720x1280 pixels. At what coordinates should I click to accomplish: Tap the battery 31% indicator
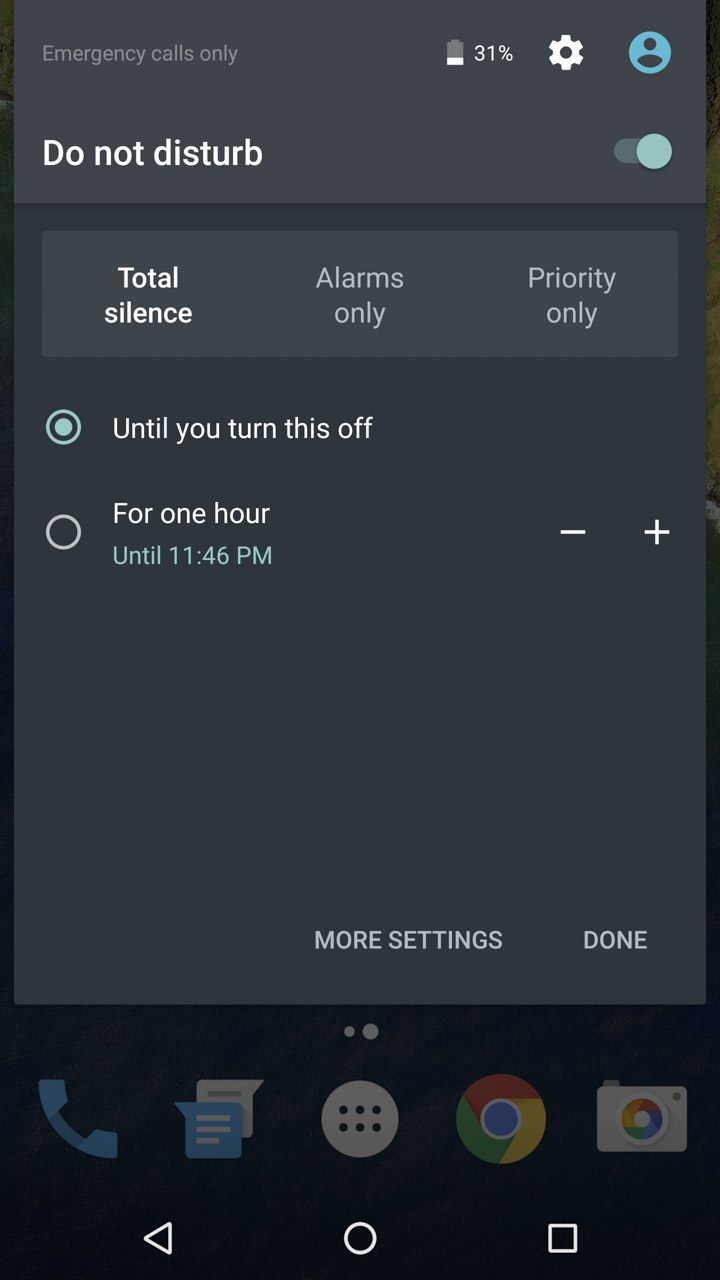click(x=480, y=53)
